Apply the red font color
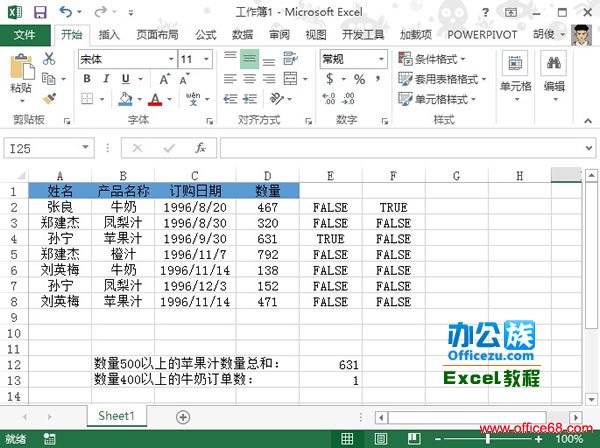Viewport: 600px width, 448px height. click(155, 99)
